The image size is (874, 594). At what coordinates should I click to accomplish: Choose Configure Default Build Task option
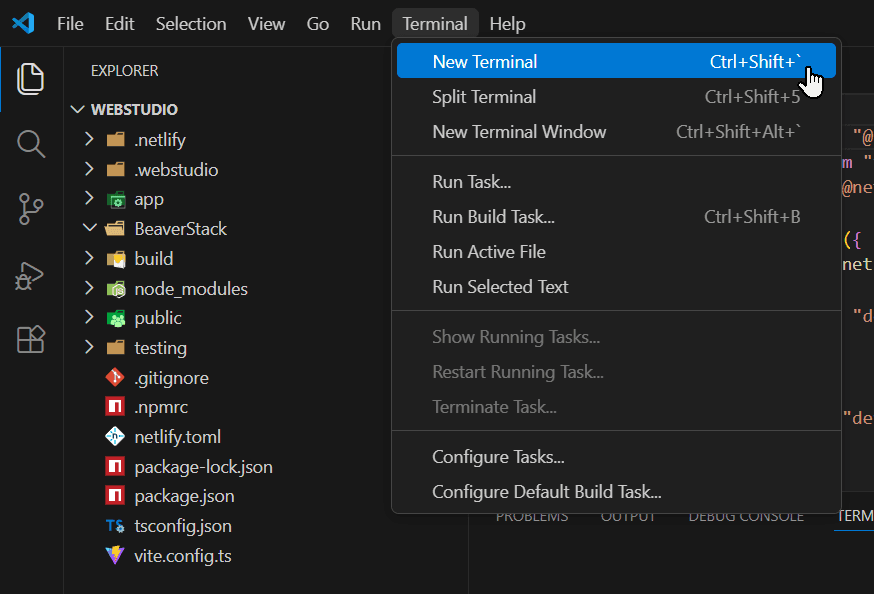click(547, 492)
